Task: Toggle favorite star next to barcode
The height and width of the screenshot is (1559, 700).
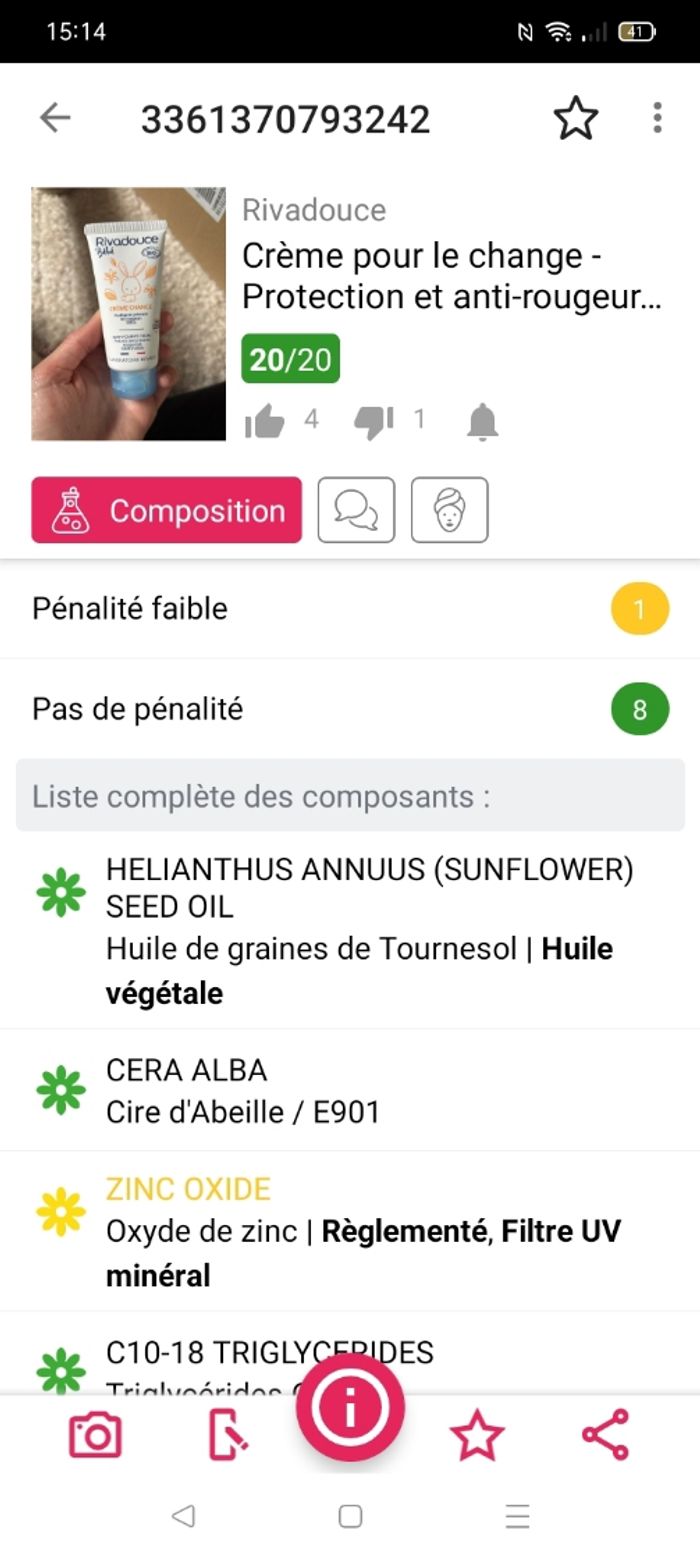Action: click(x=576, y=119)
